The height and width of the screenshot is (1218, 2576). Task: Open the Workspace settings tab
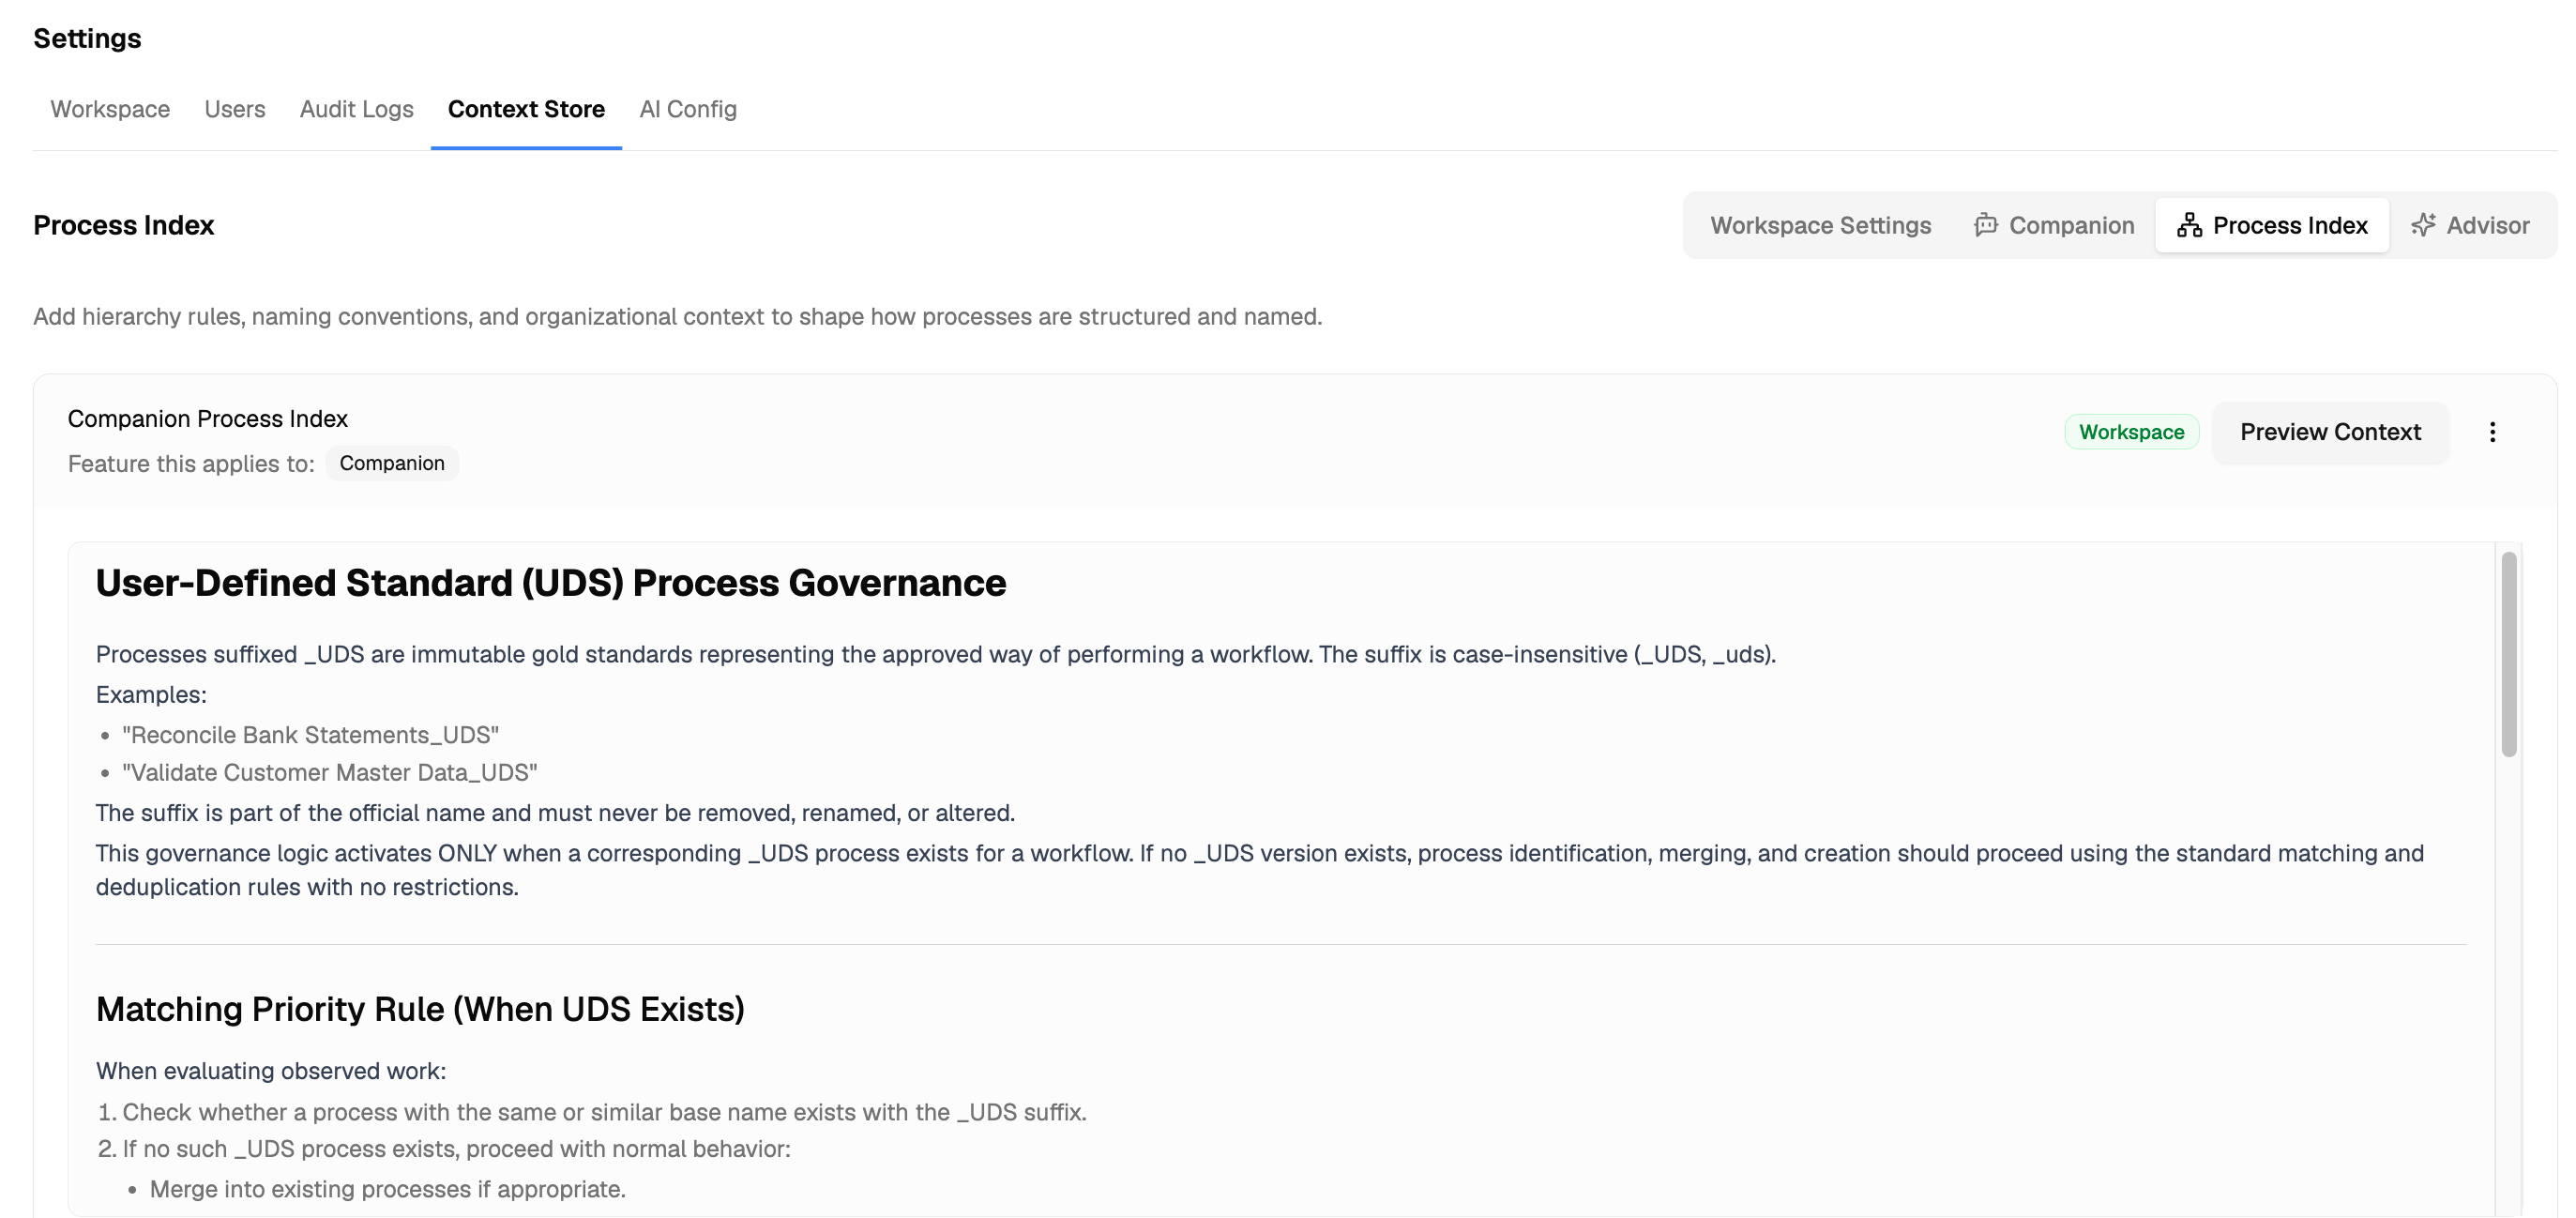pos(110,109)
